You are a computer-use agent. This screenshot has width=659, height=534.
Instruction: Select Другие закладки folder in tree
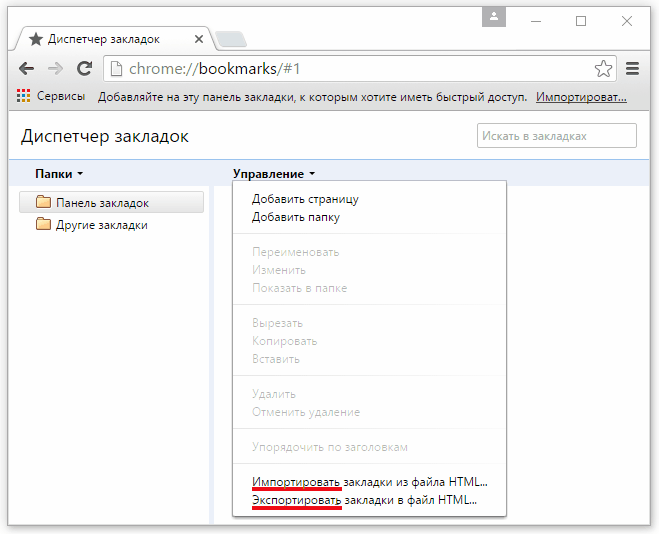pyautogui.click(x=101, y=225)
